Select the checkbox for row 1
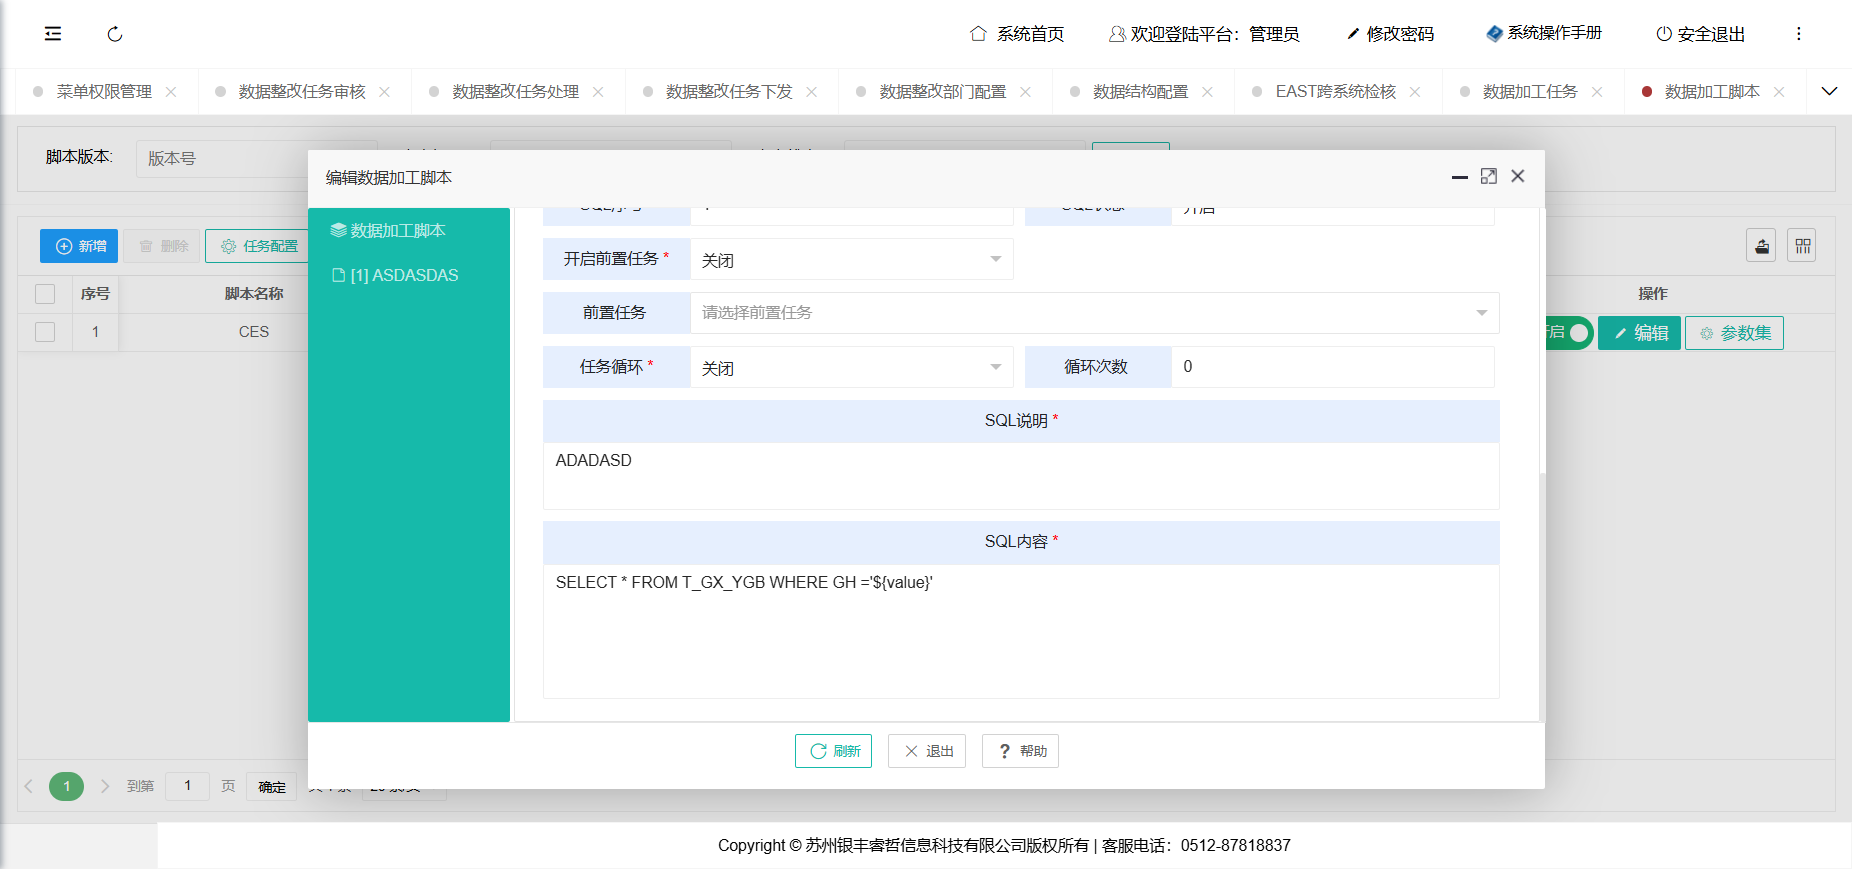 click(45, 332)
